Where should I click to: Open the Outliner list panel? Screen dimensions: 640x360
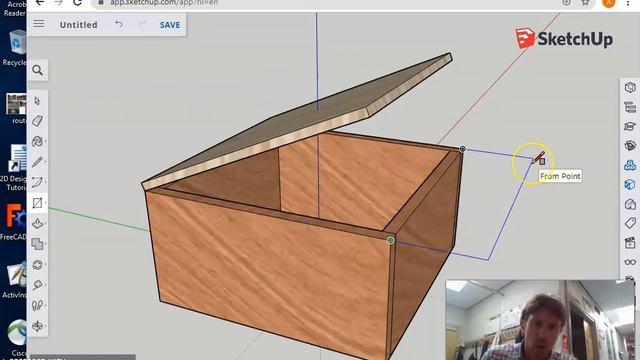630,107
